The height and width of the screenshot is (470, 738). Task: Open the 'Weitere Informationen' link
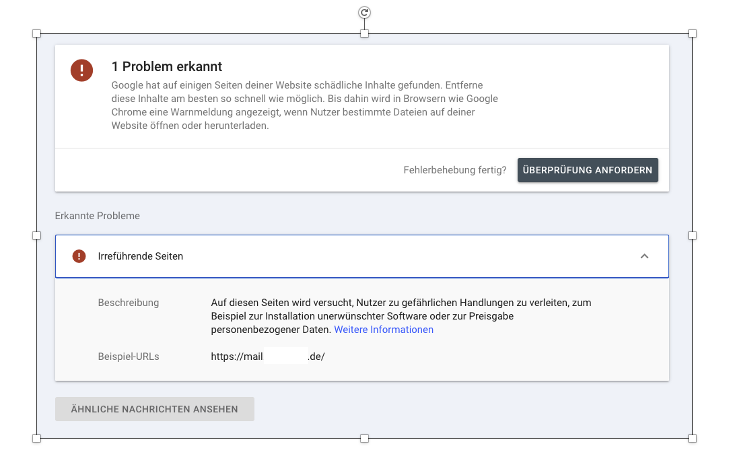point(383,329)
